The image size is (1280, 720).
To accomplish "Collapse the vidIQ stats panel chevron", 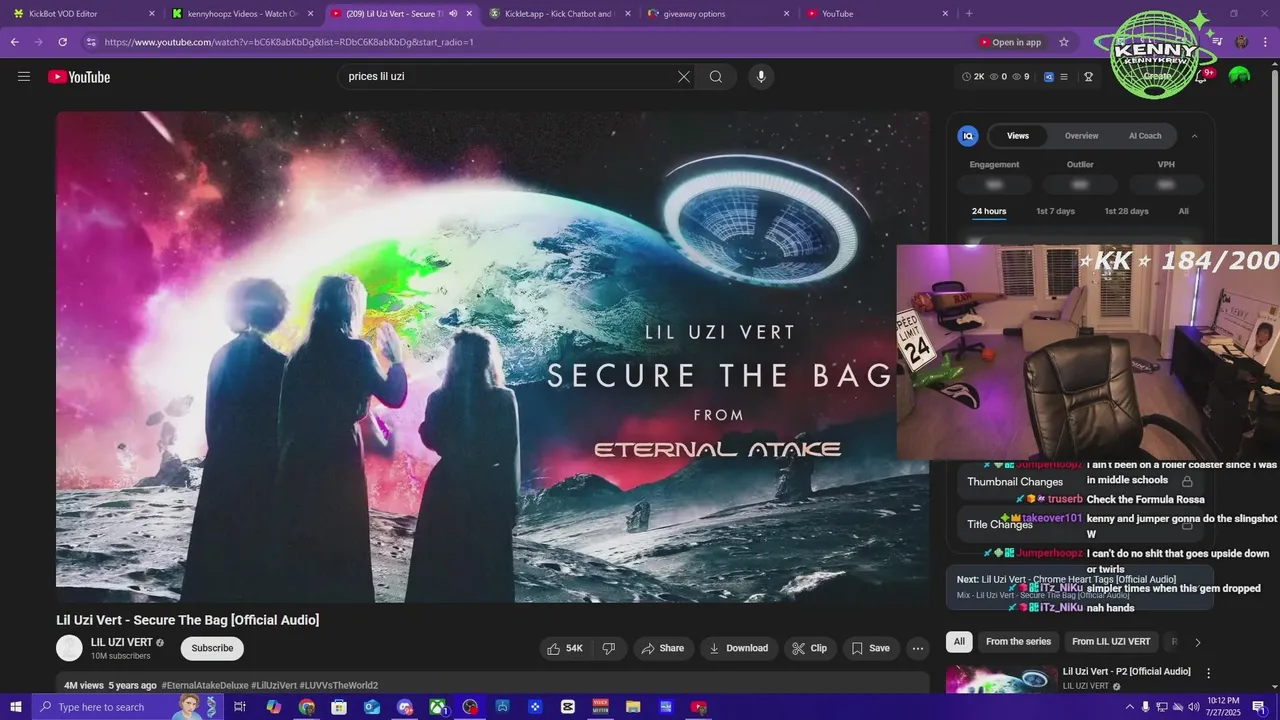I will click(x=1194, y=136).
